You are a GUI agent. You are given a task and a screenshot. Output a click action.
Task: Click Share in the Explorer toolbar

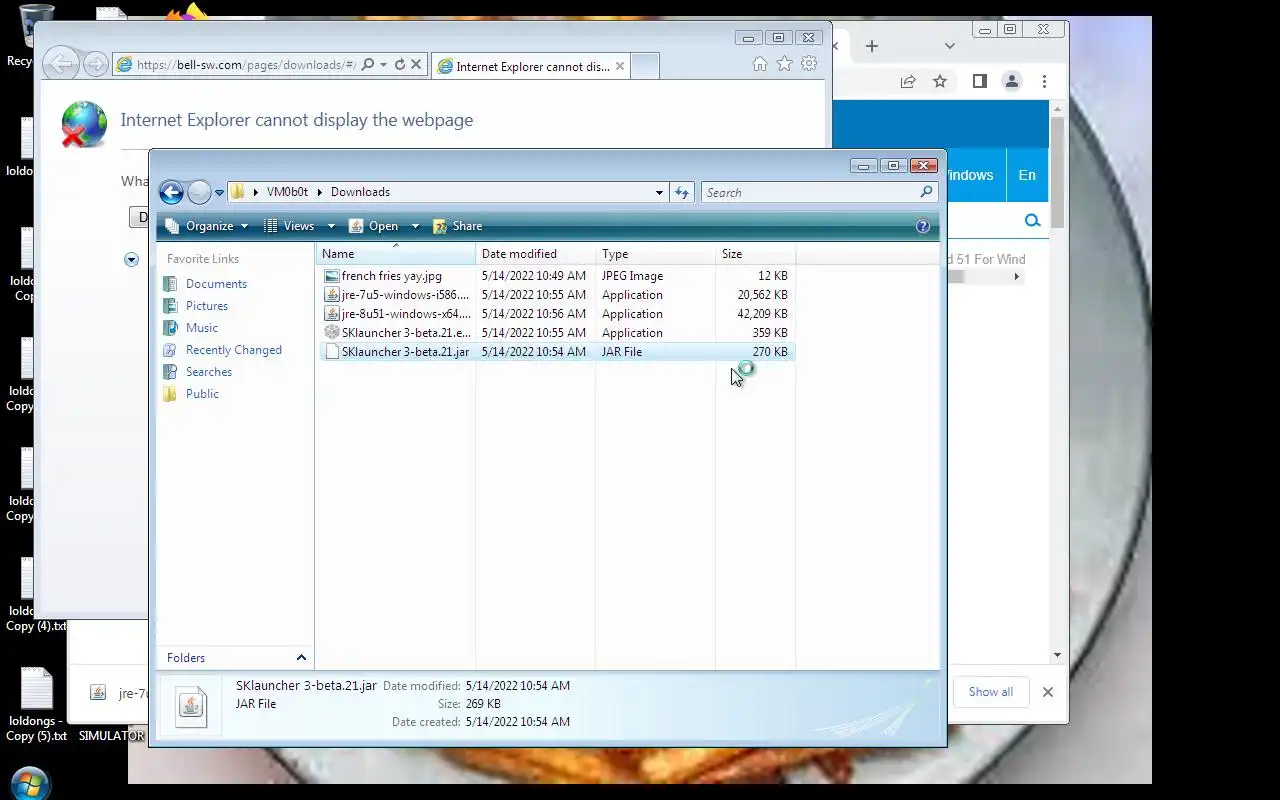click(x=458, y=226)
